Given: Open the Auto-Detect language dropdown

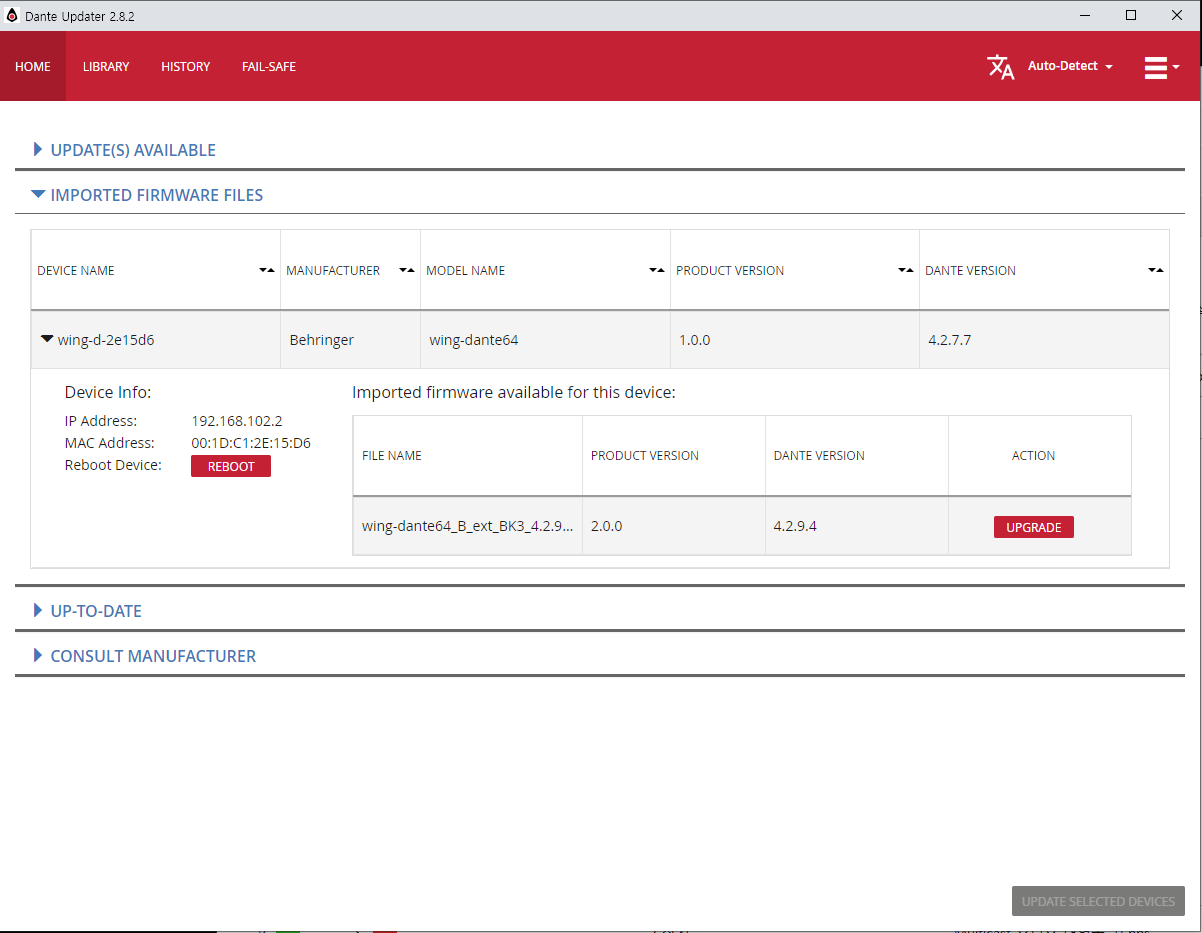Looking at the screenshot, I should coord(1070,66).
